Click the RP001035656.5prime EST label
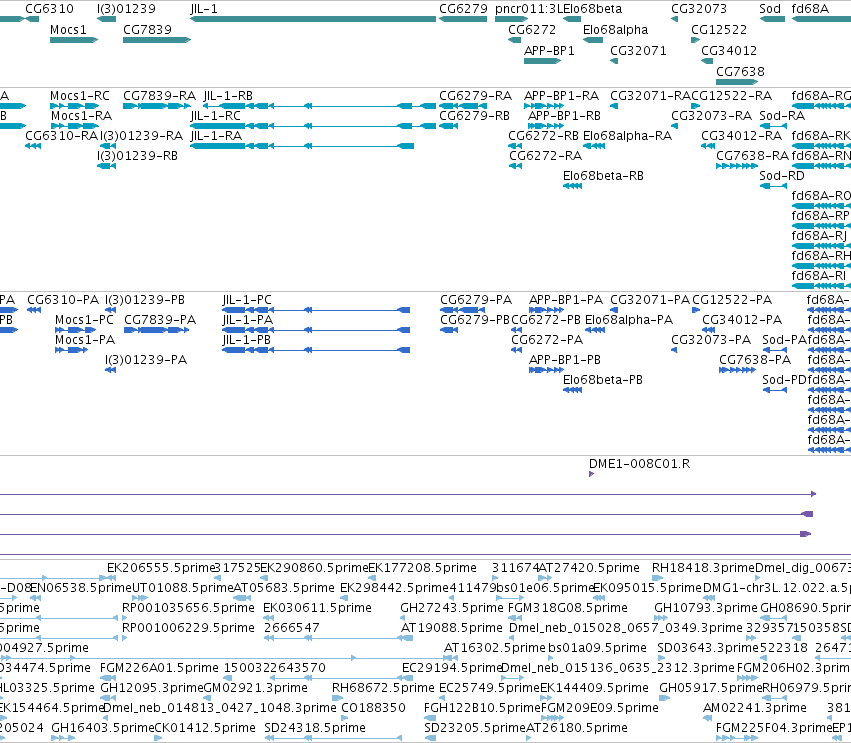 point(188,608)
